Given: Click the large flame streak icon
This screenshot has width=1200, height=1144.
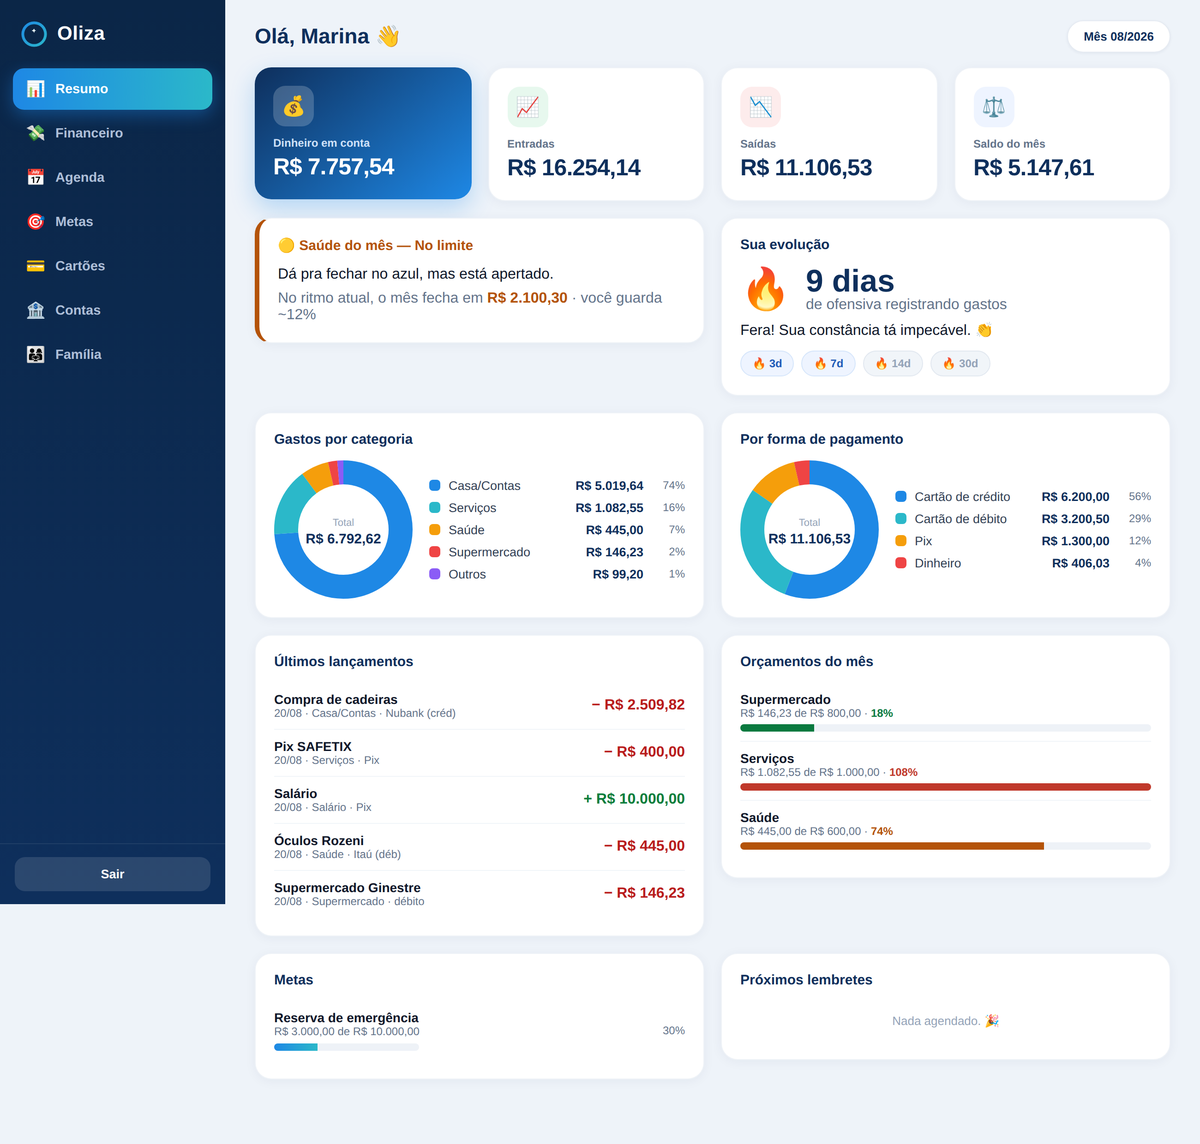Looking at the screenshot, I should tap(766, 289).
